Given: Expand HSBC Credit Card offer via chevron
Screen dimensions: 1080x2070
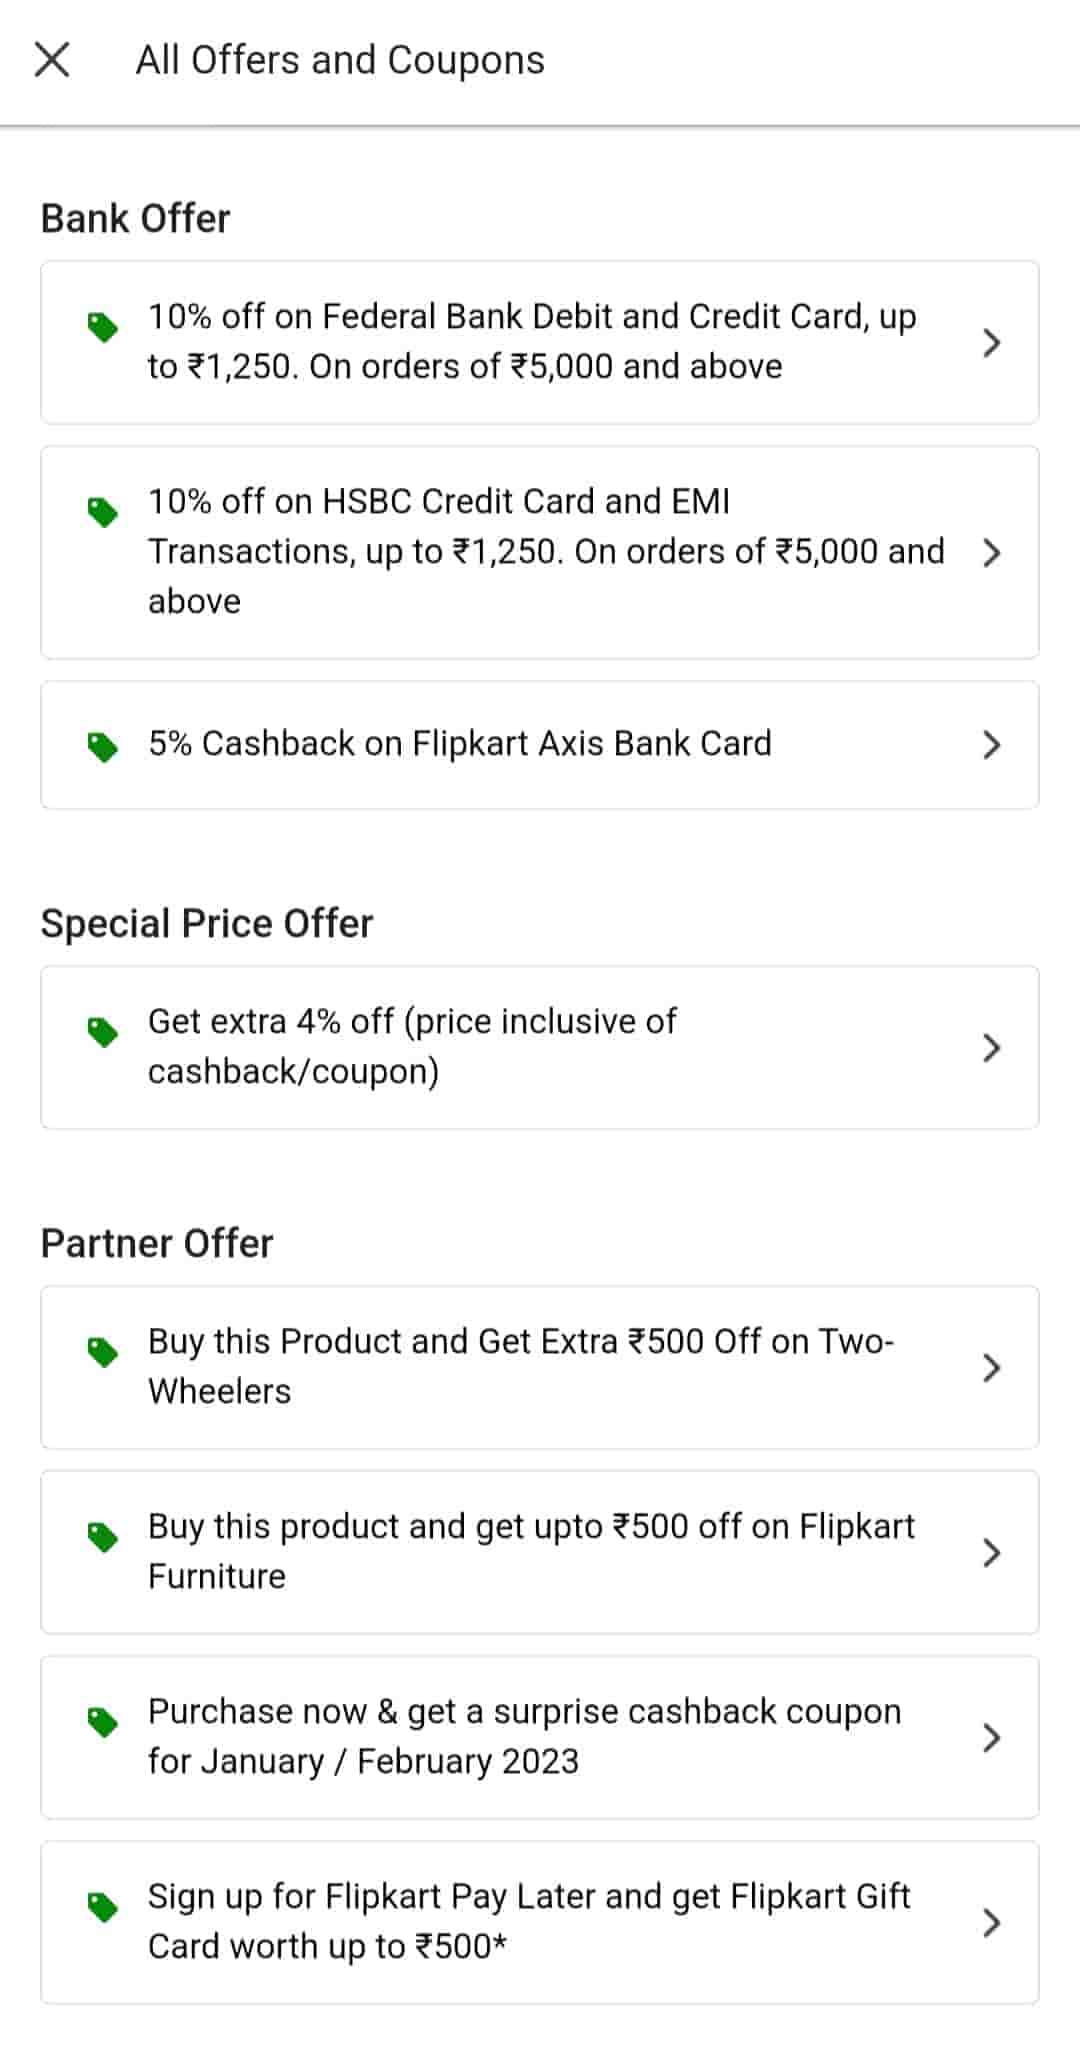Looking at the screenshot, I should [x=991, y=552].
